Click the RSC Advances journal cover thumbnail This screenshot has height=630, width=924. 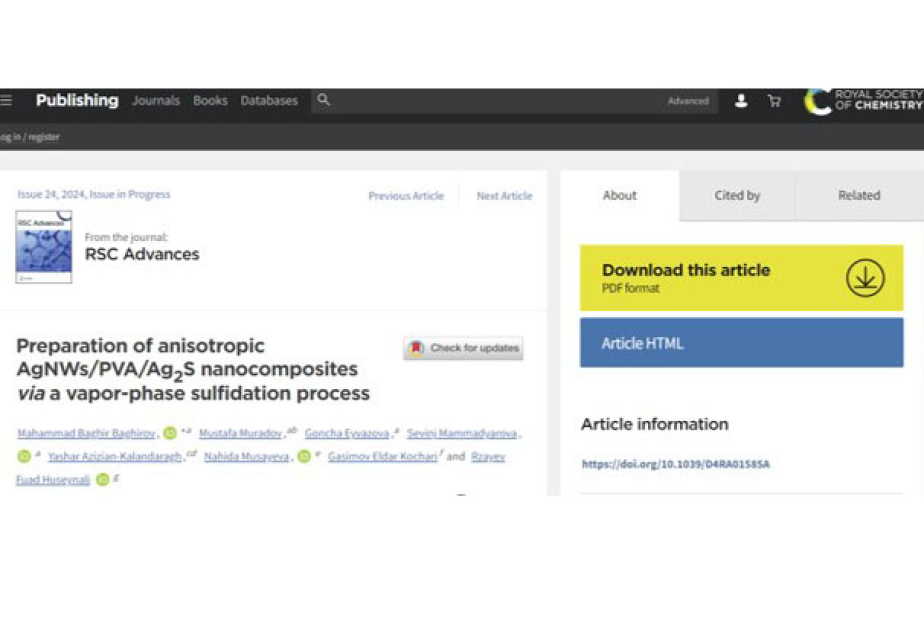(x=44, y=247)
